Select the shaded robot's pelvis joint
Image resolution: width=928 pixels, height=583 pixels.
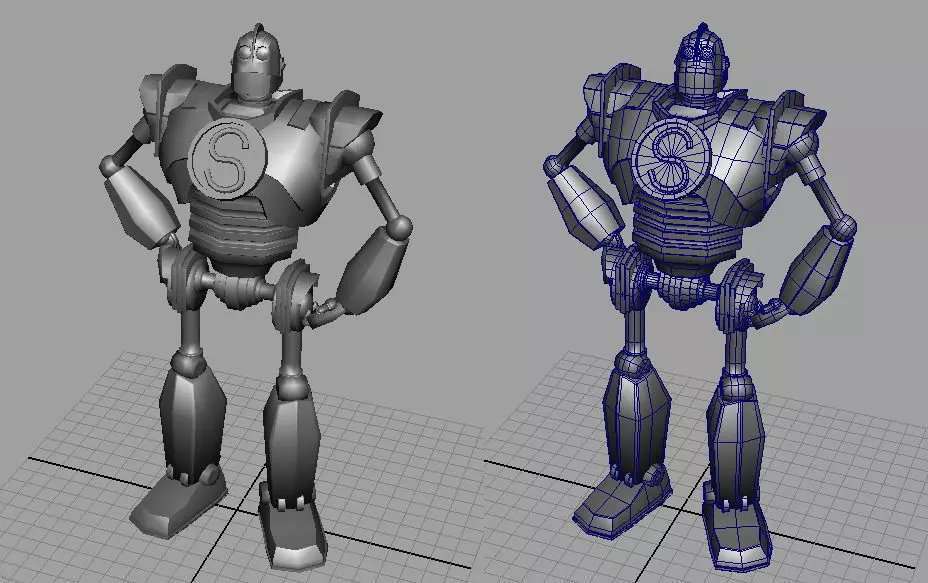coord(239,290)
